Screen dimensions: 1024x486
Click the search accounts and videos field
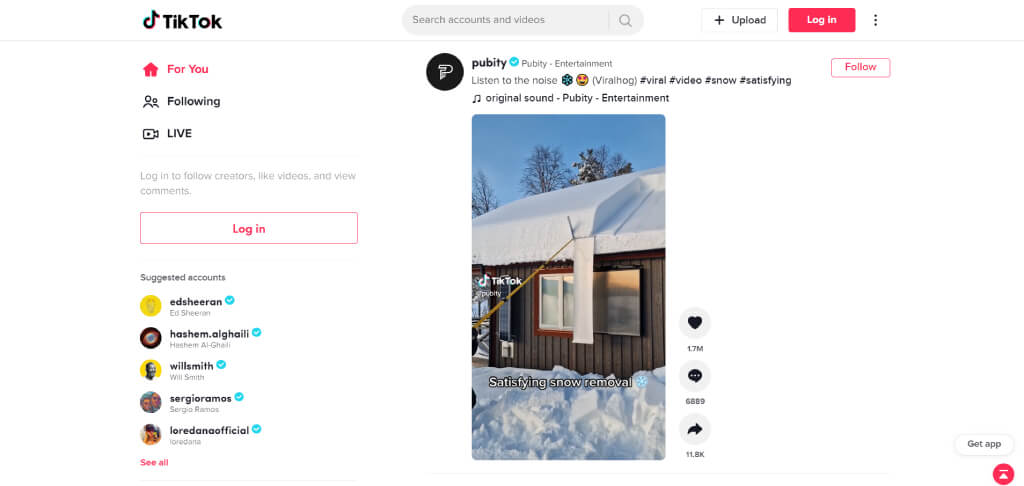(x=506, y=20)
